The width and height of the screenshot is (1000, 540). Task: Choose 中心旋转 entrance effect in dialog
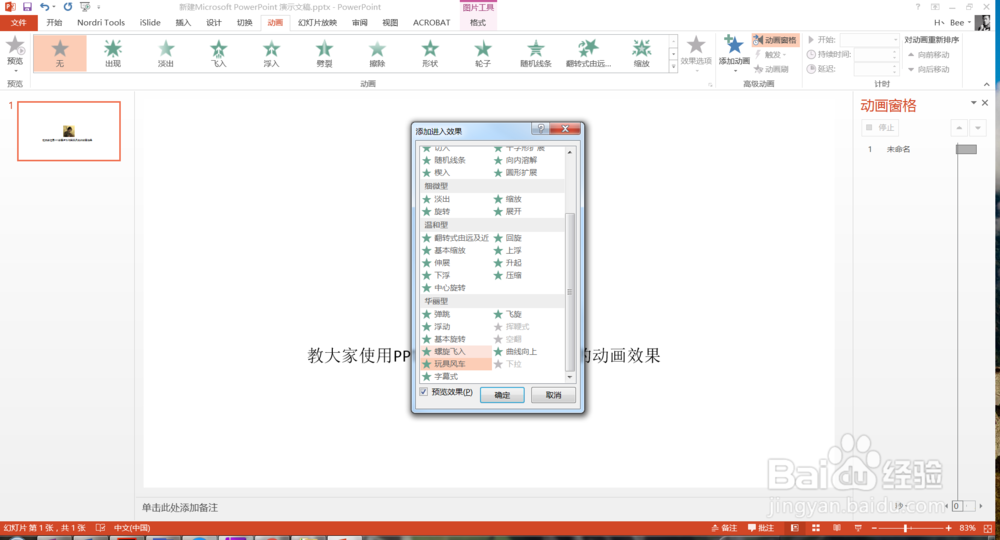[444, 288]
